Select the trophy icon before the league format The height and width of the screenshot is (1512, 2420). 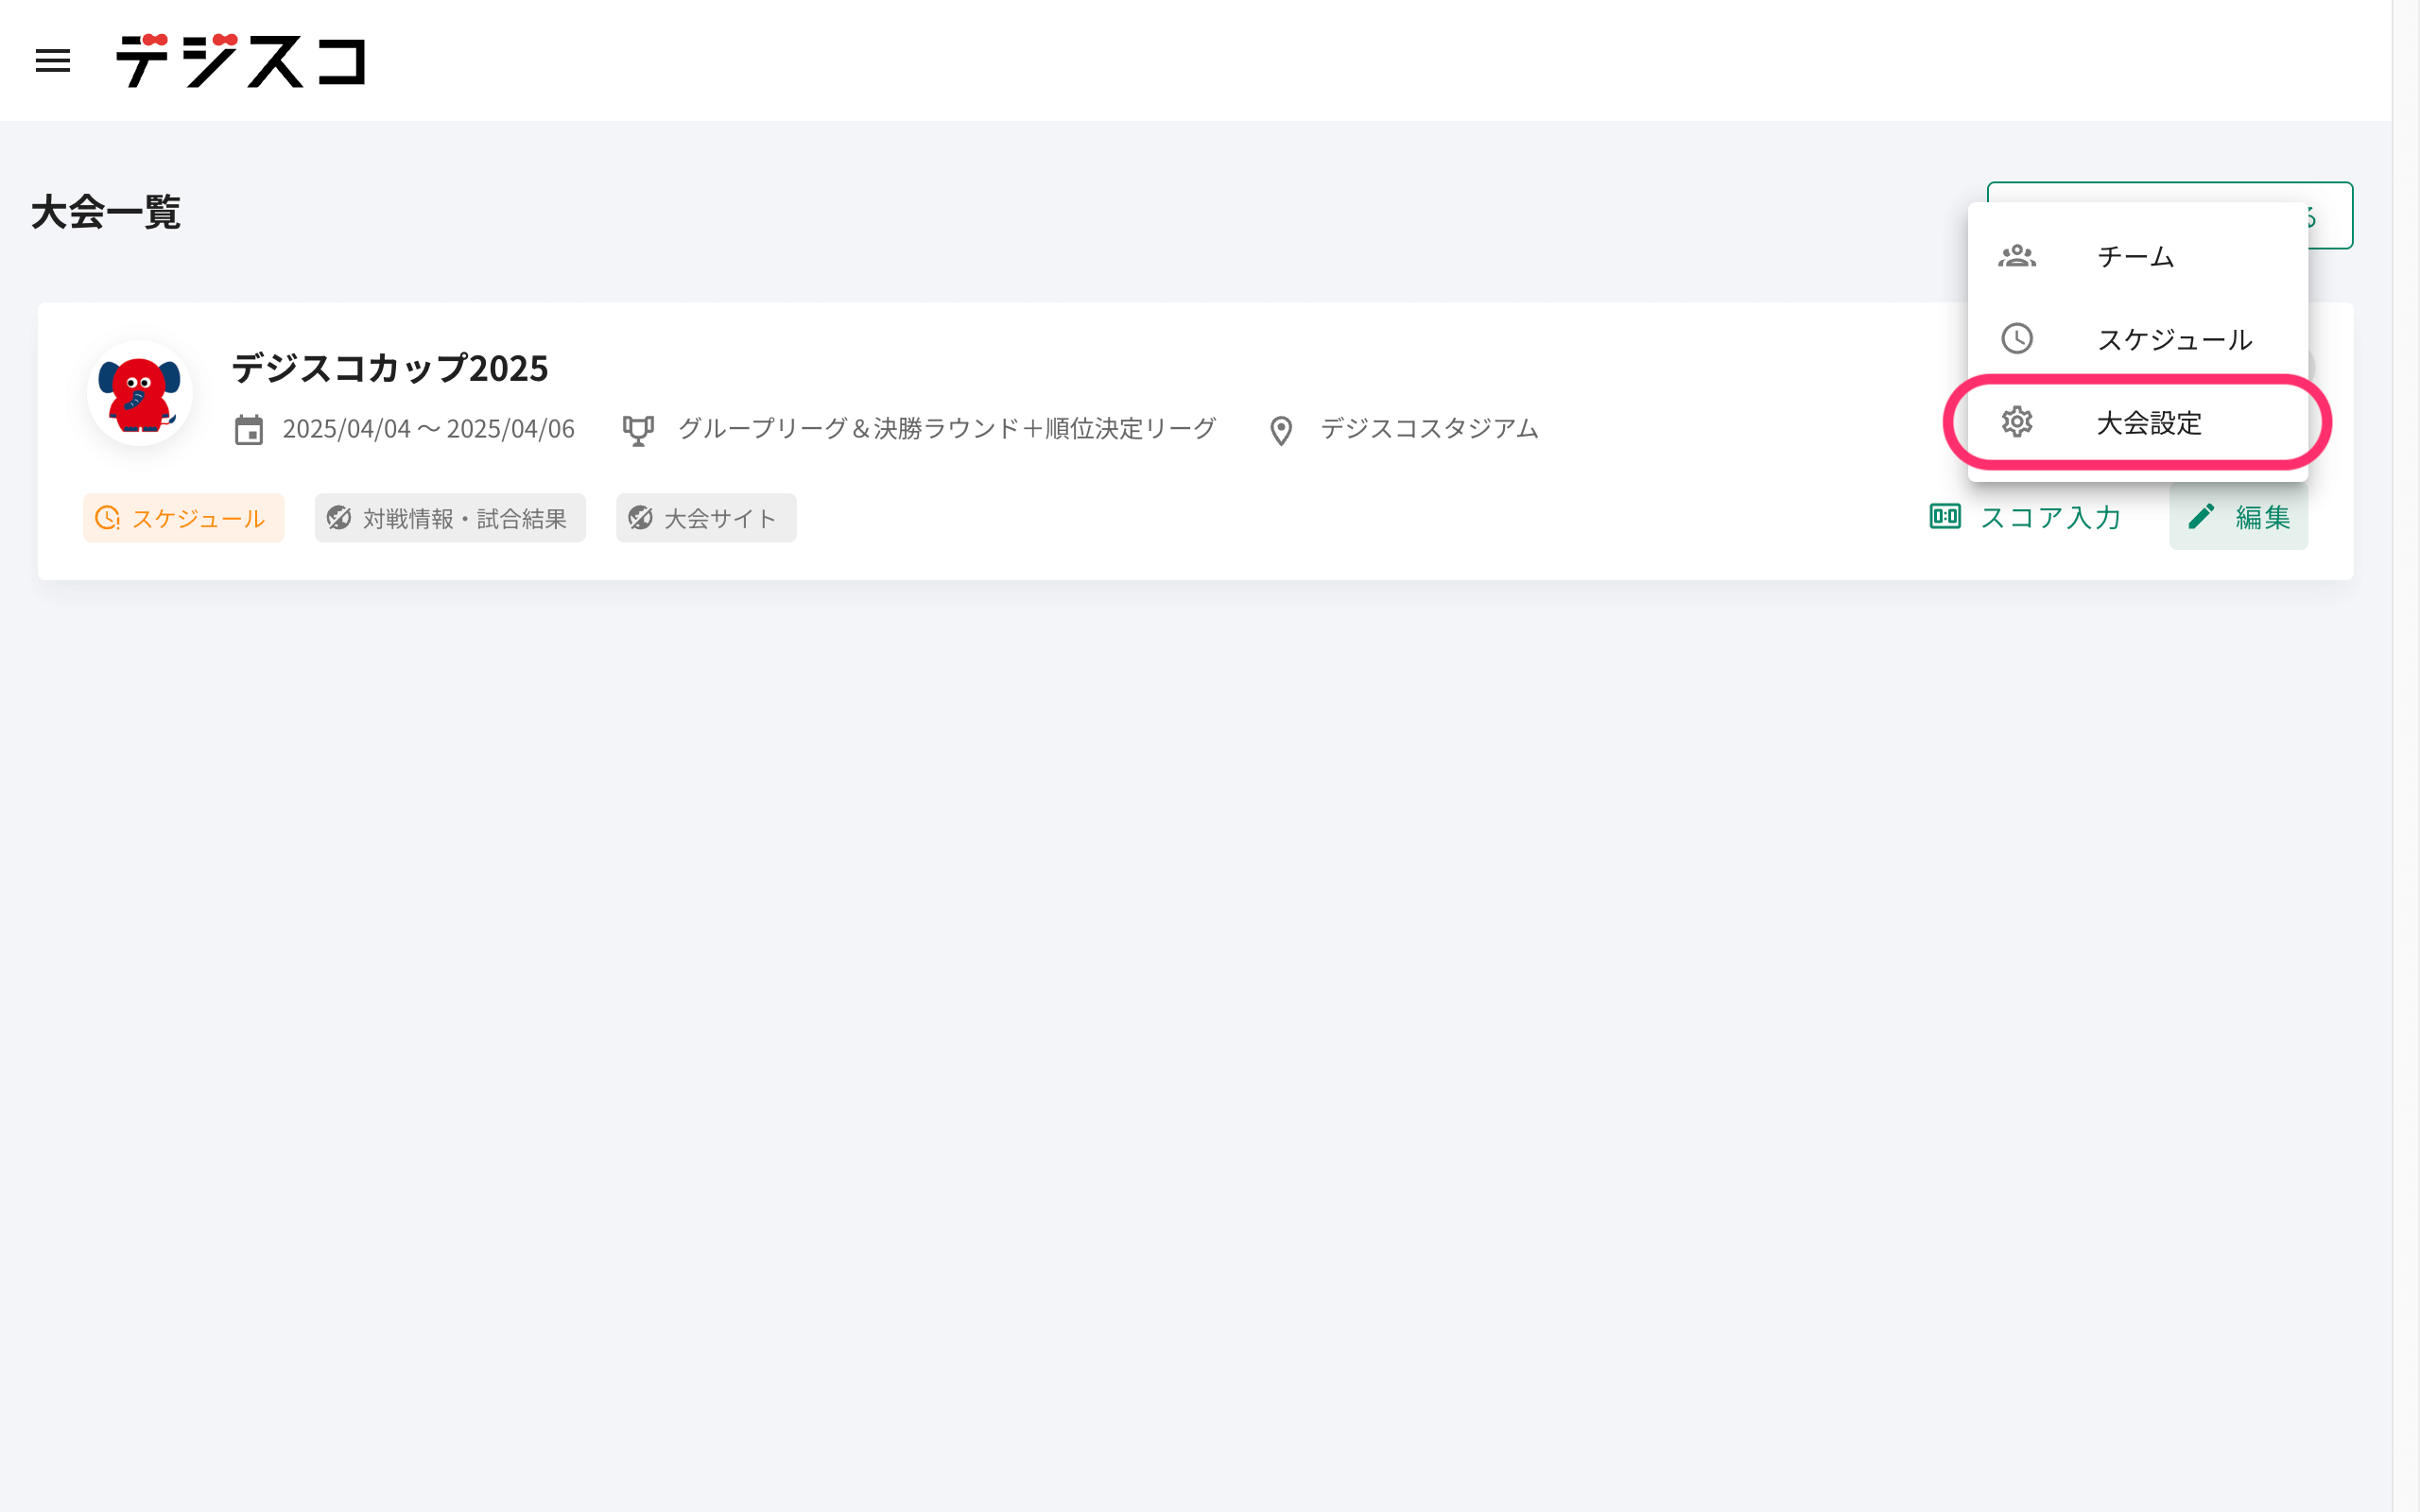(639, 429)
